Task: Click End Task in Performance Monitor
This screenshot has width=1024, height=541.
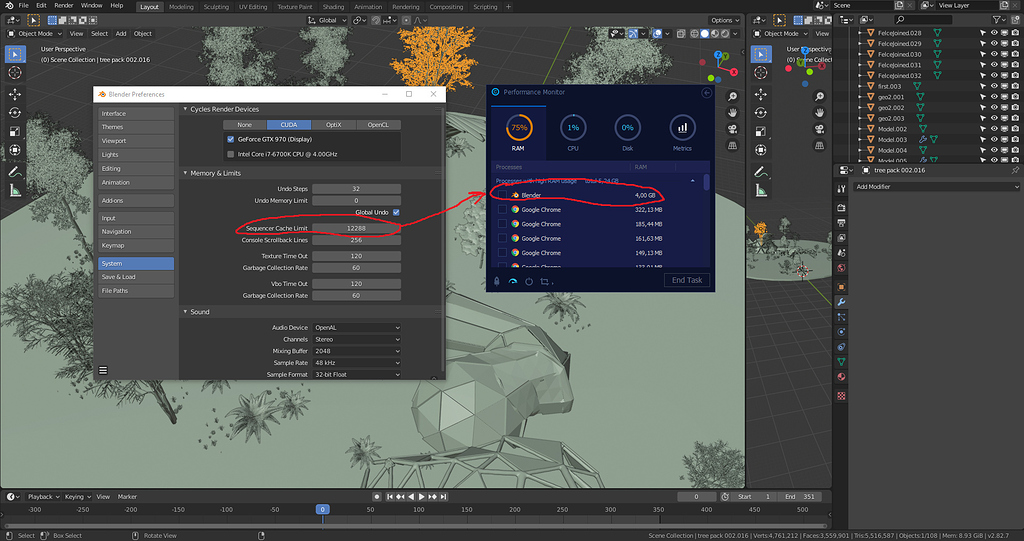Action: 687,280
